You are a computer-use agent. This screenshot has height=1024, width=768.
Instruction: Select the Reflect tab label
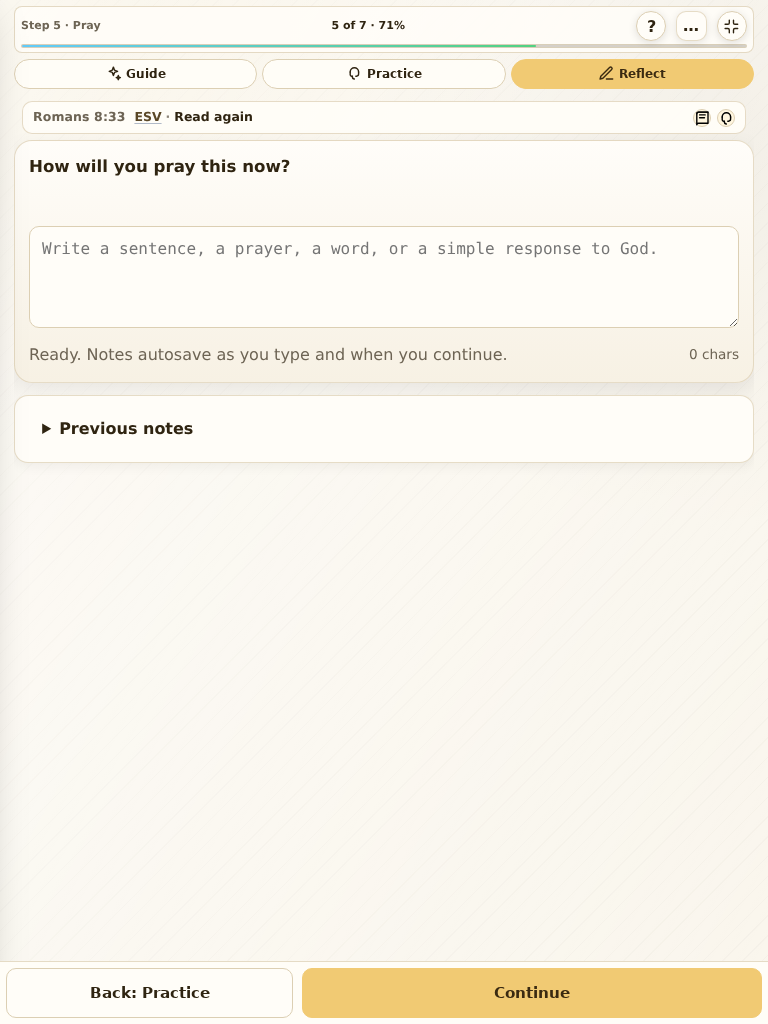642,74
